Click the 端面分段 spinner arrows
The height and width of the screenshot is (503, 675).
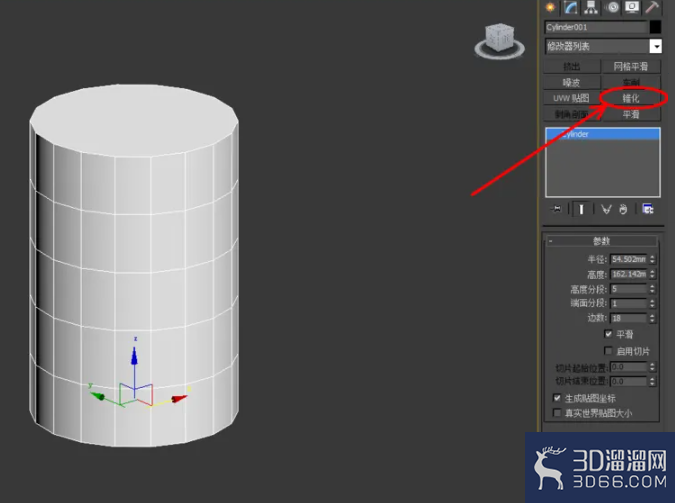(652, 303)
